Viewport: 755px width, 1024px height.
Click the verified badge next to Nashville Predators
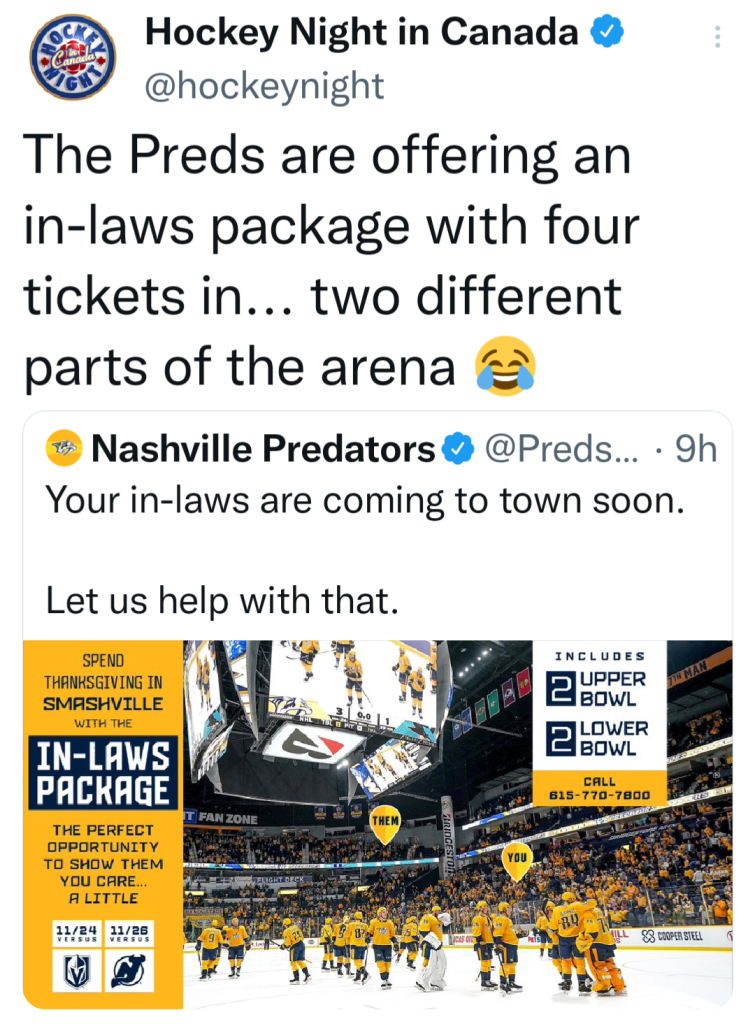pos(458,450)
